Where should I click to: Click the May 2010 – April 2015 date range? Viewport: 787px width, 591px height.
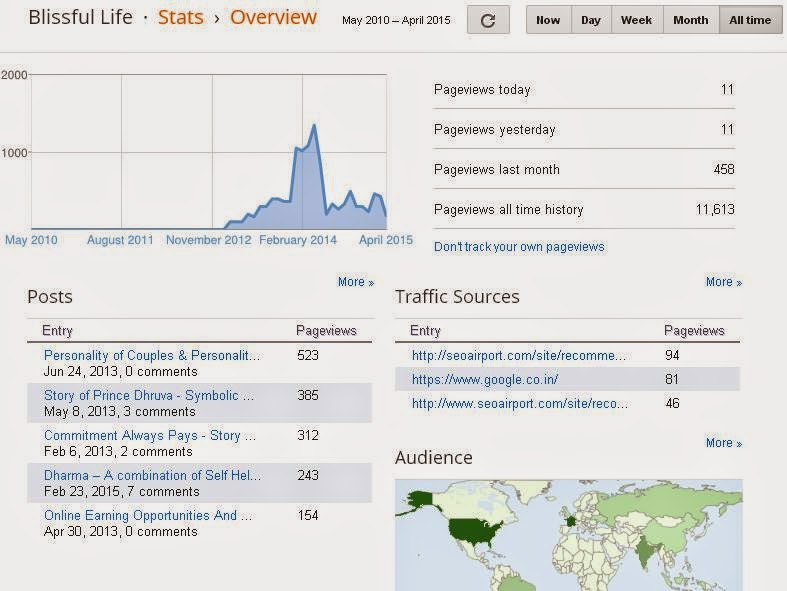click(x=396, y=21)
